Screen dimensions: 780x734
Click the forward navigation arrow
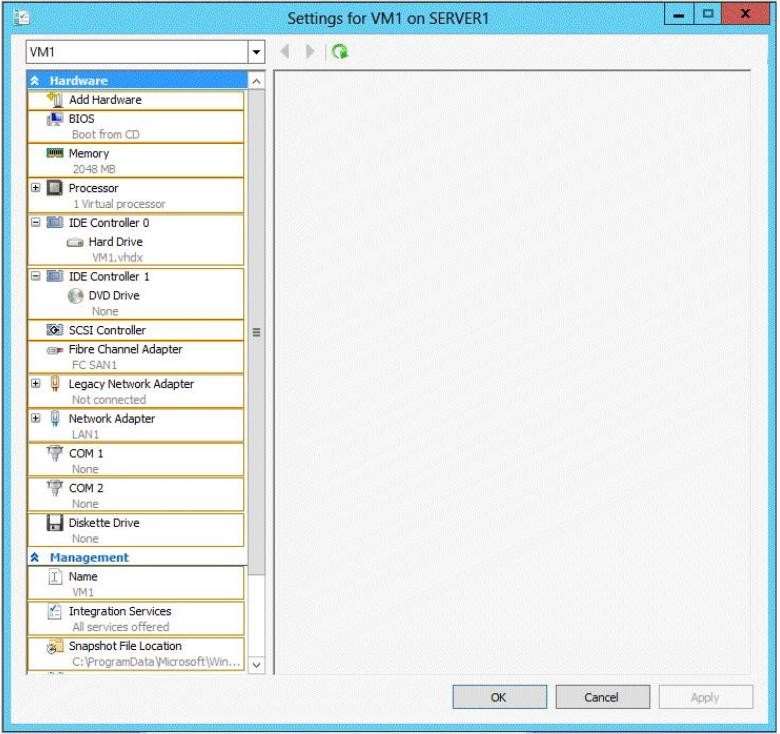(x=310, y=51)
